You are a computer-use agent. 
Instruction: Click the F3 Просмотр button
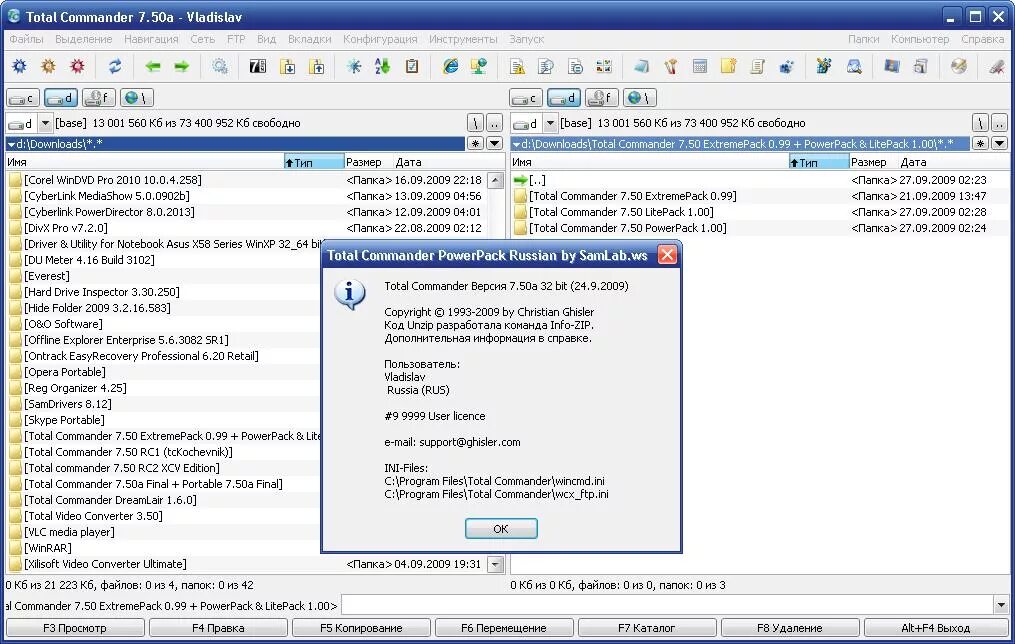pos(75,628)
